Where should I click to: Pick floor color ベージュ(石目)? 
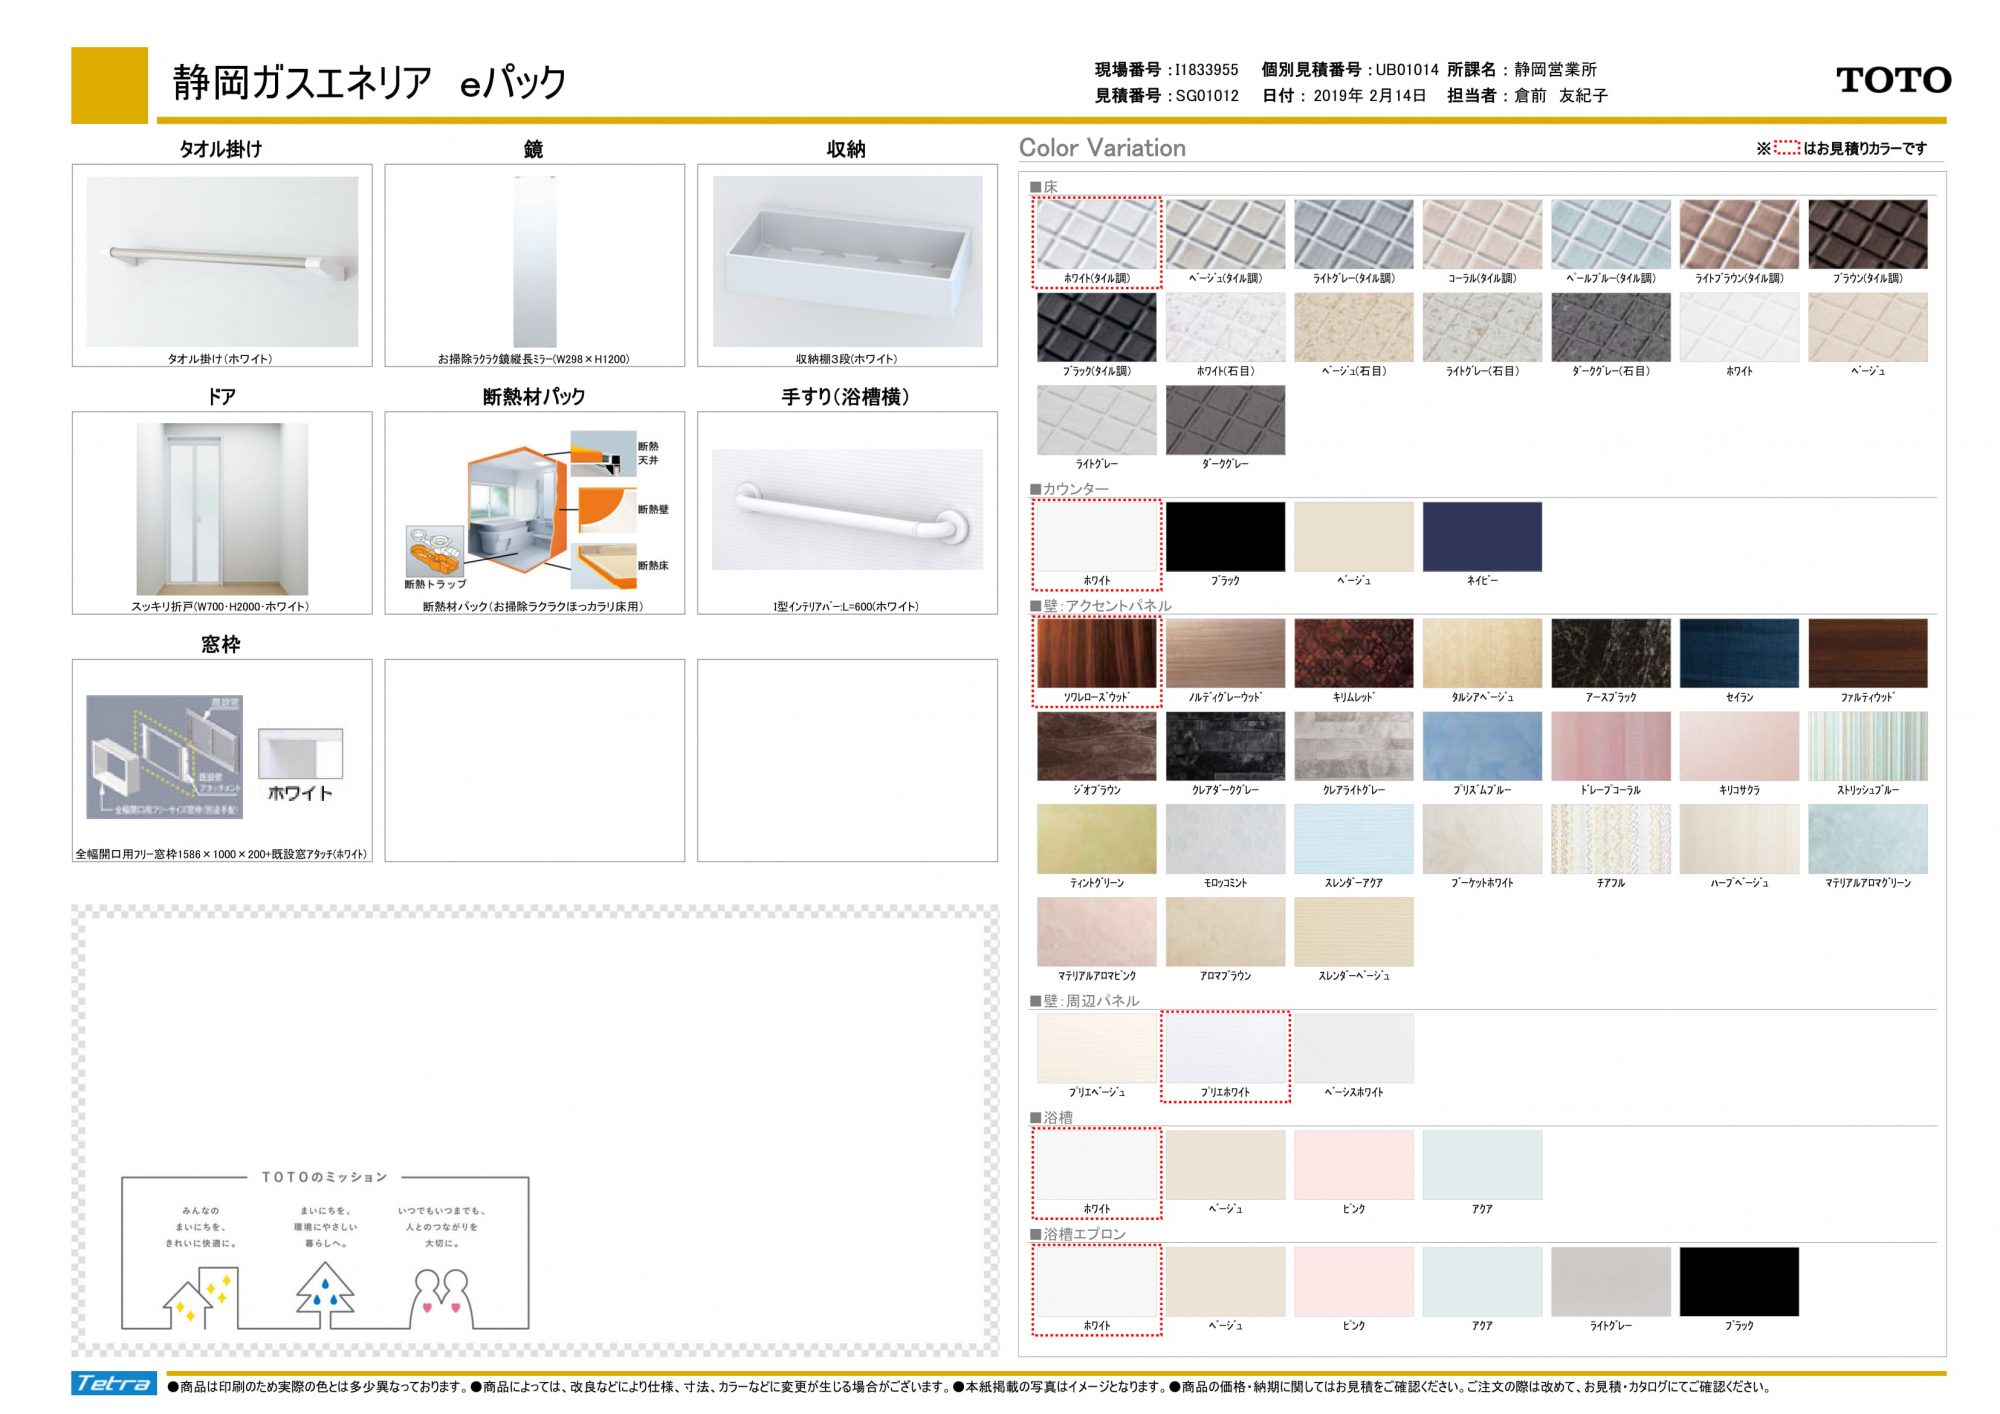tap(1354, 327)
